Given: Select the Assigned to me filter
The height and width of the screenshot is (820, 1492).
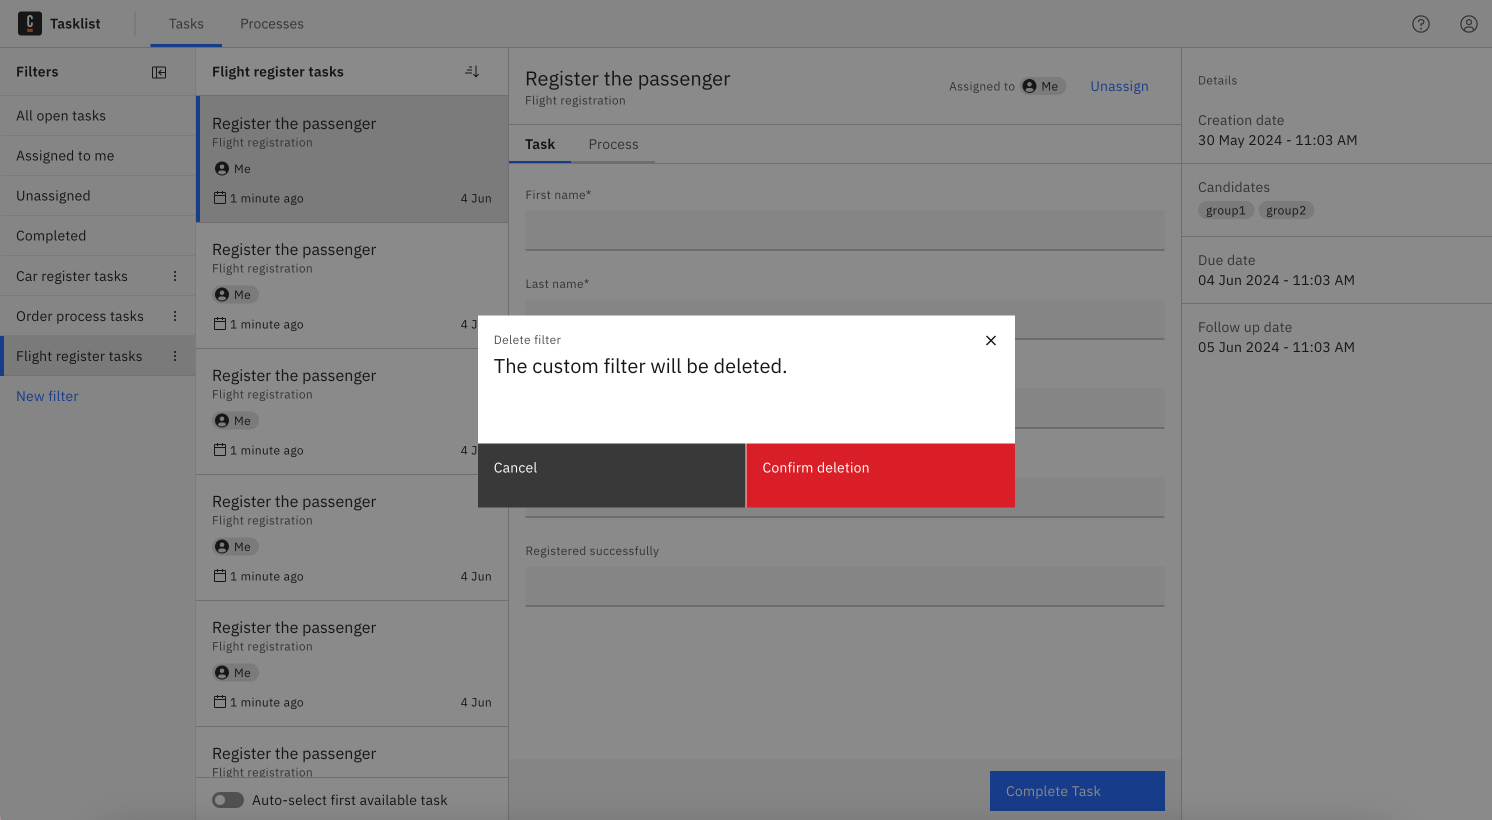Looking at the screenshot, I should pyautogui.click(x=65, y=155).
